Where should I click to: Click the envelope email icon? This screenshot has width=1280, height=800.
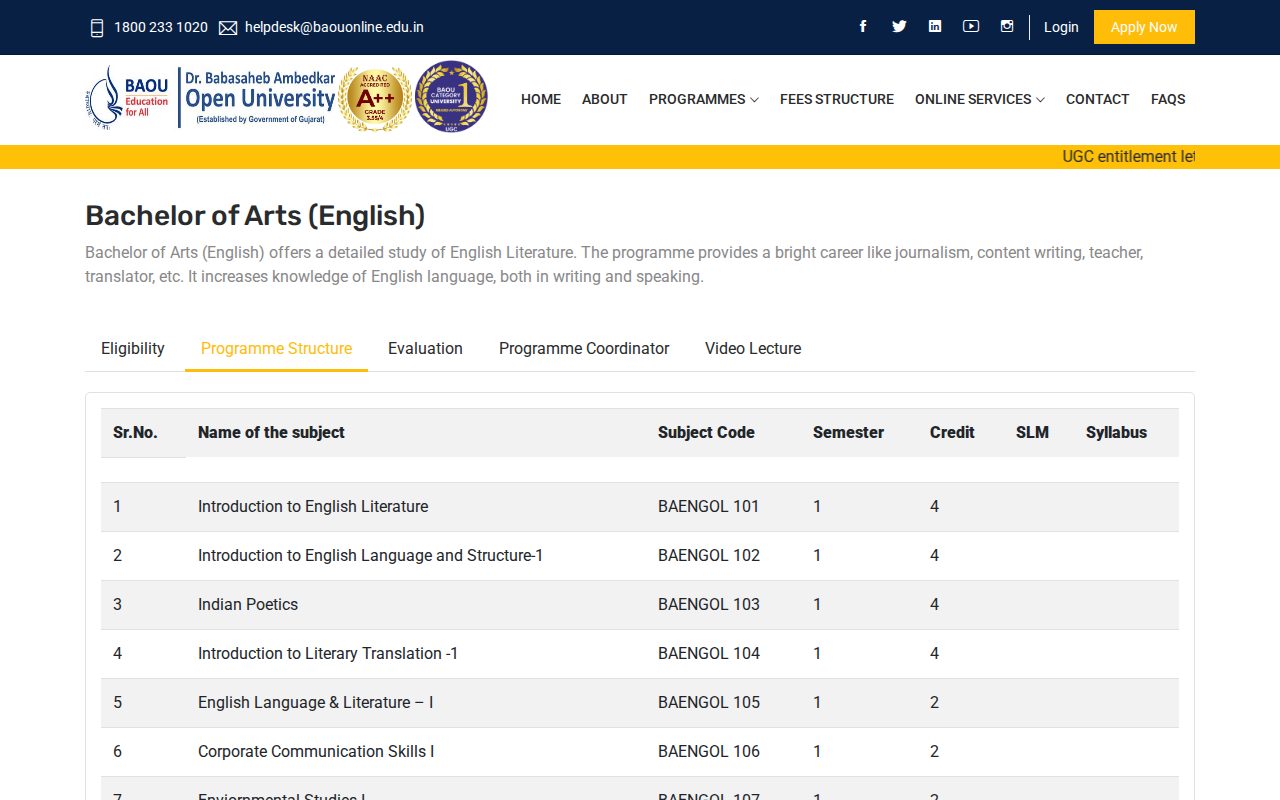[x=228, y=28]
